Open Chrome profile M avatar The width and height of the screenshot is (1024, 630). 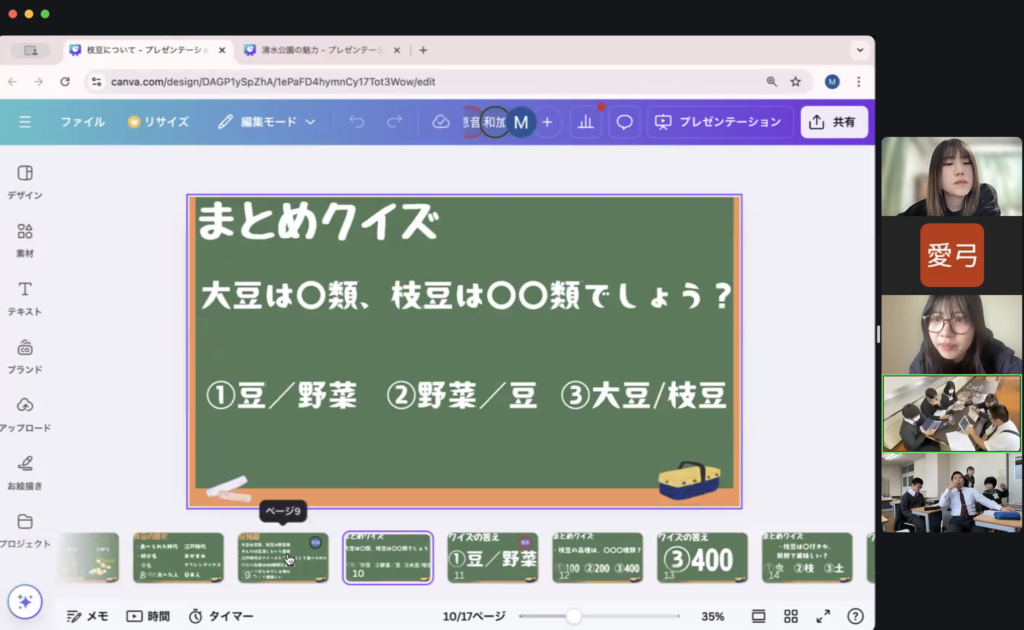[x=831, y=82]
